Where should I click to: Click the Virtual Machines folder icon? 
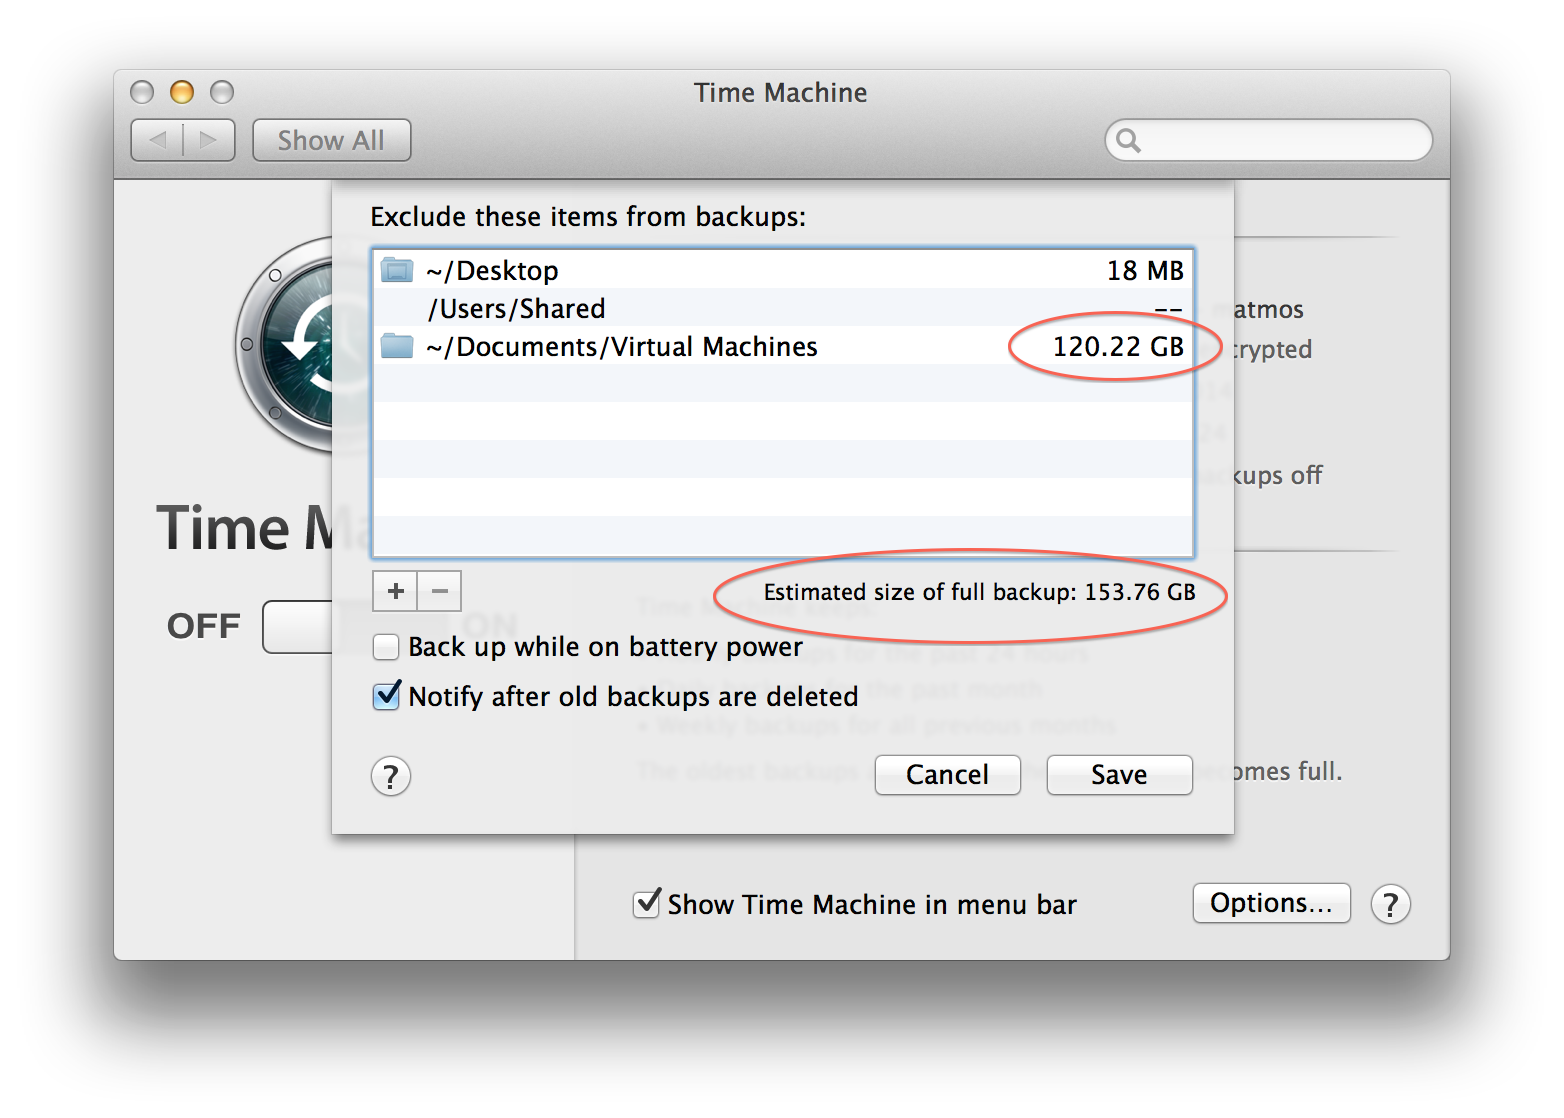(397, 346)
